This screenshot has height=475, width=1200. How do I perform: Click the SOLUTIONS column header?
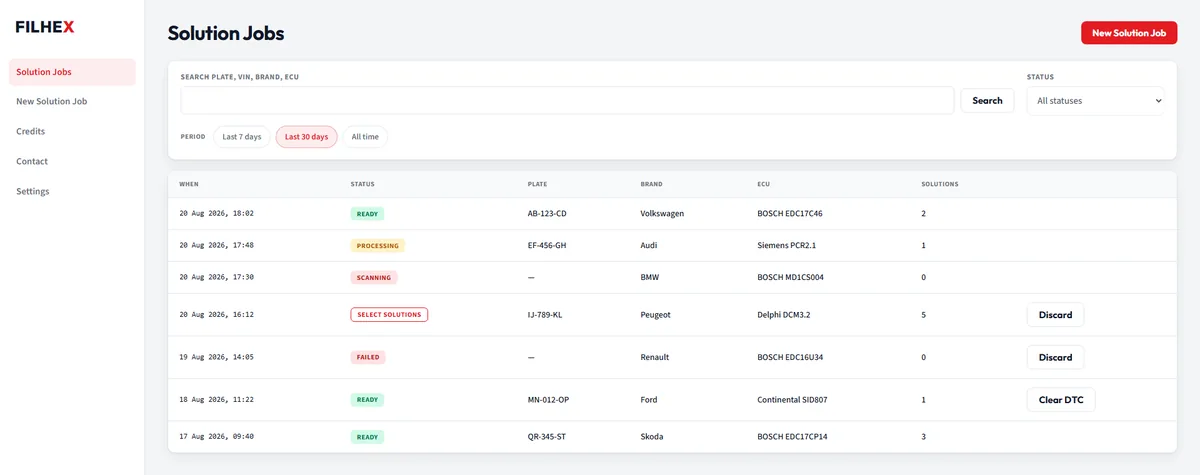click(940, 184)
